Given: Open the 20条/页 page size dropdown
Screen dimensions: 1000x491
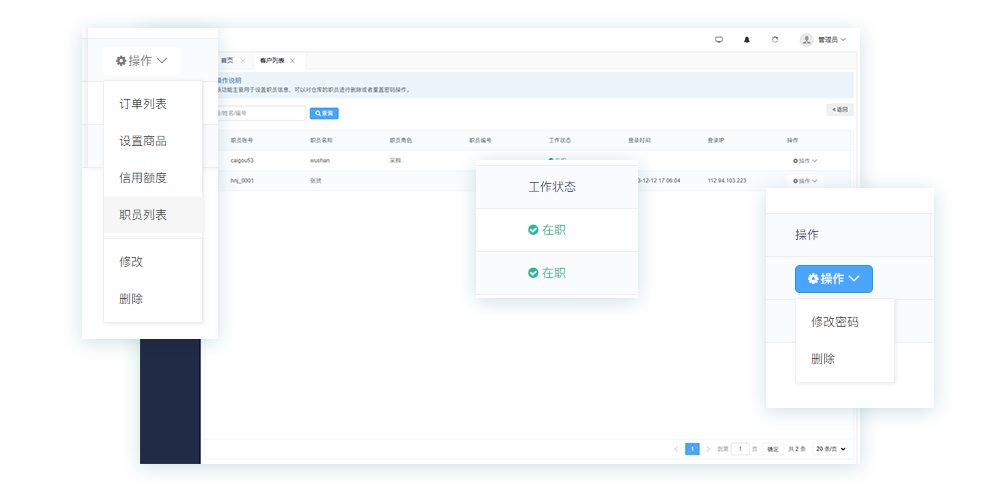Looking at the screenshot, I should (x=830, y=449).
